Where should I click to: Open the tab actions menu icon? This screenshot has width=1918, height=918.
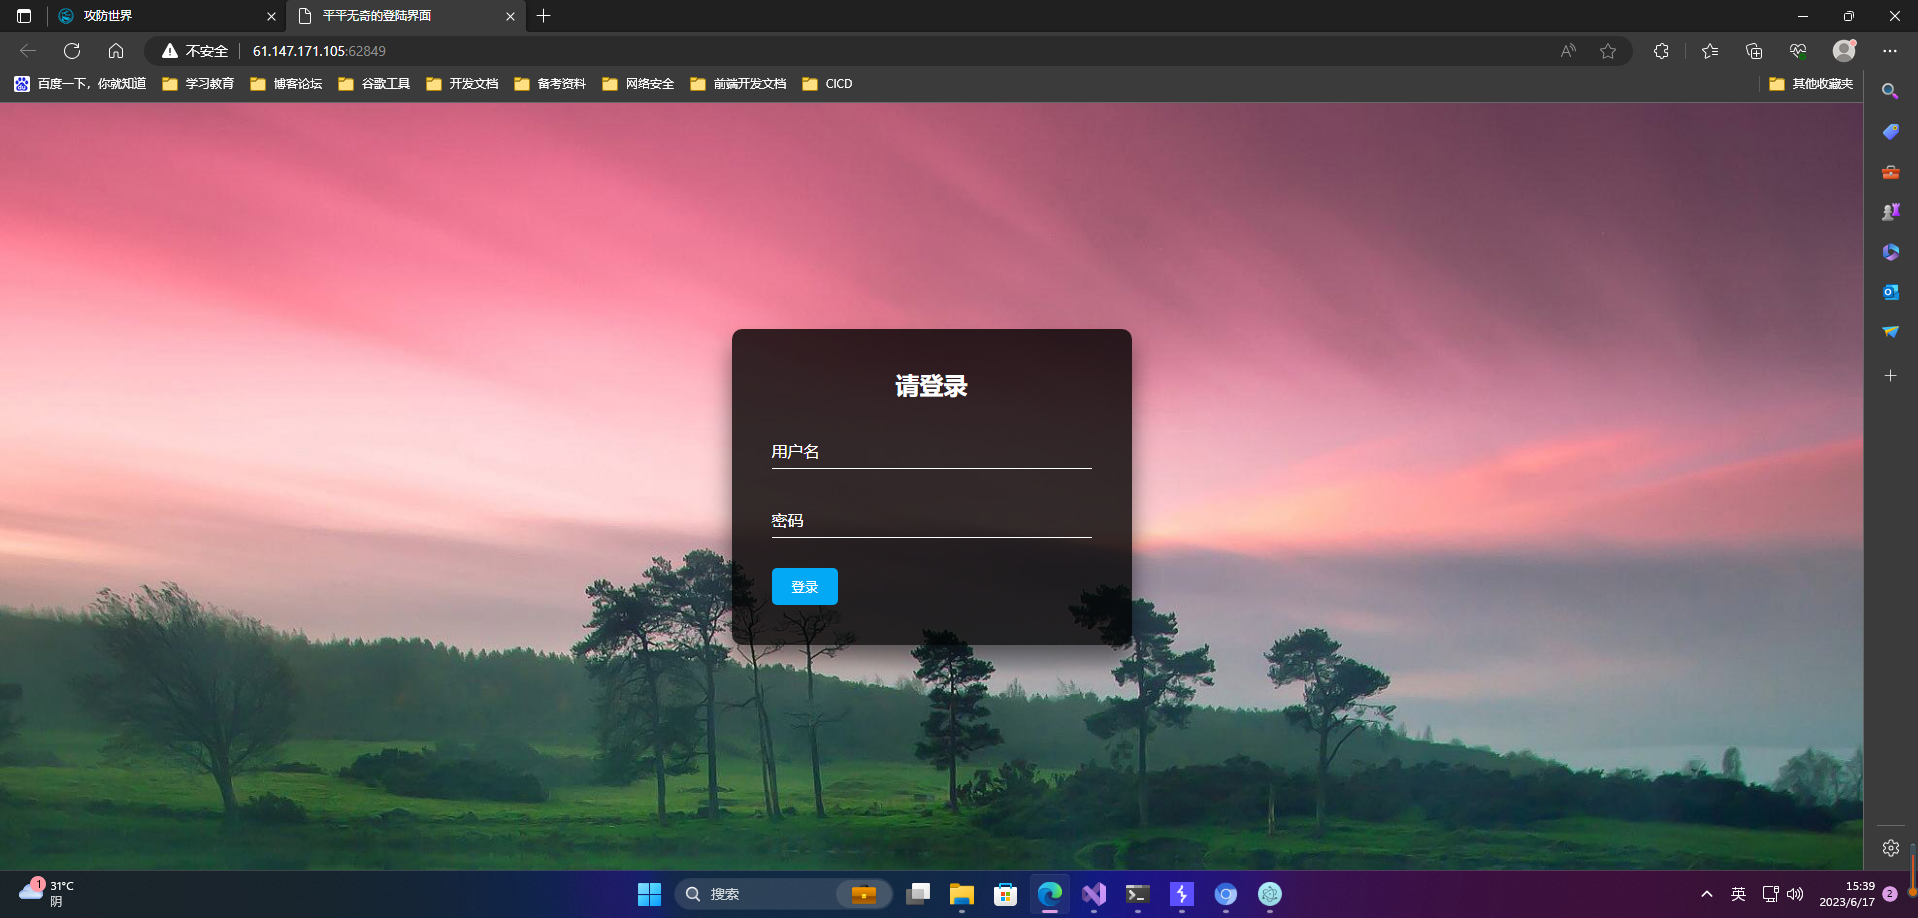(24, 16)
